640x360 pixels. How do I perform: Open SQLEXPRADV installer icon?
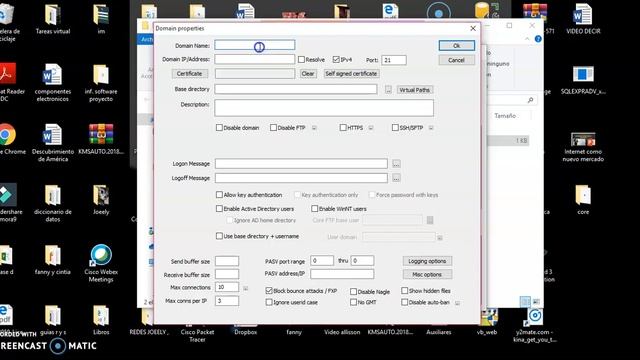coord(583,80)
